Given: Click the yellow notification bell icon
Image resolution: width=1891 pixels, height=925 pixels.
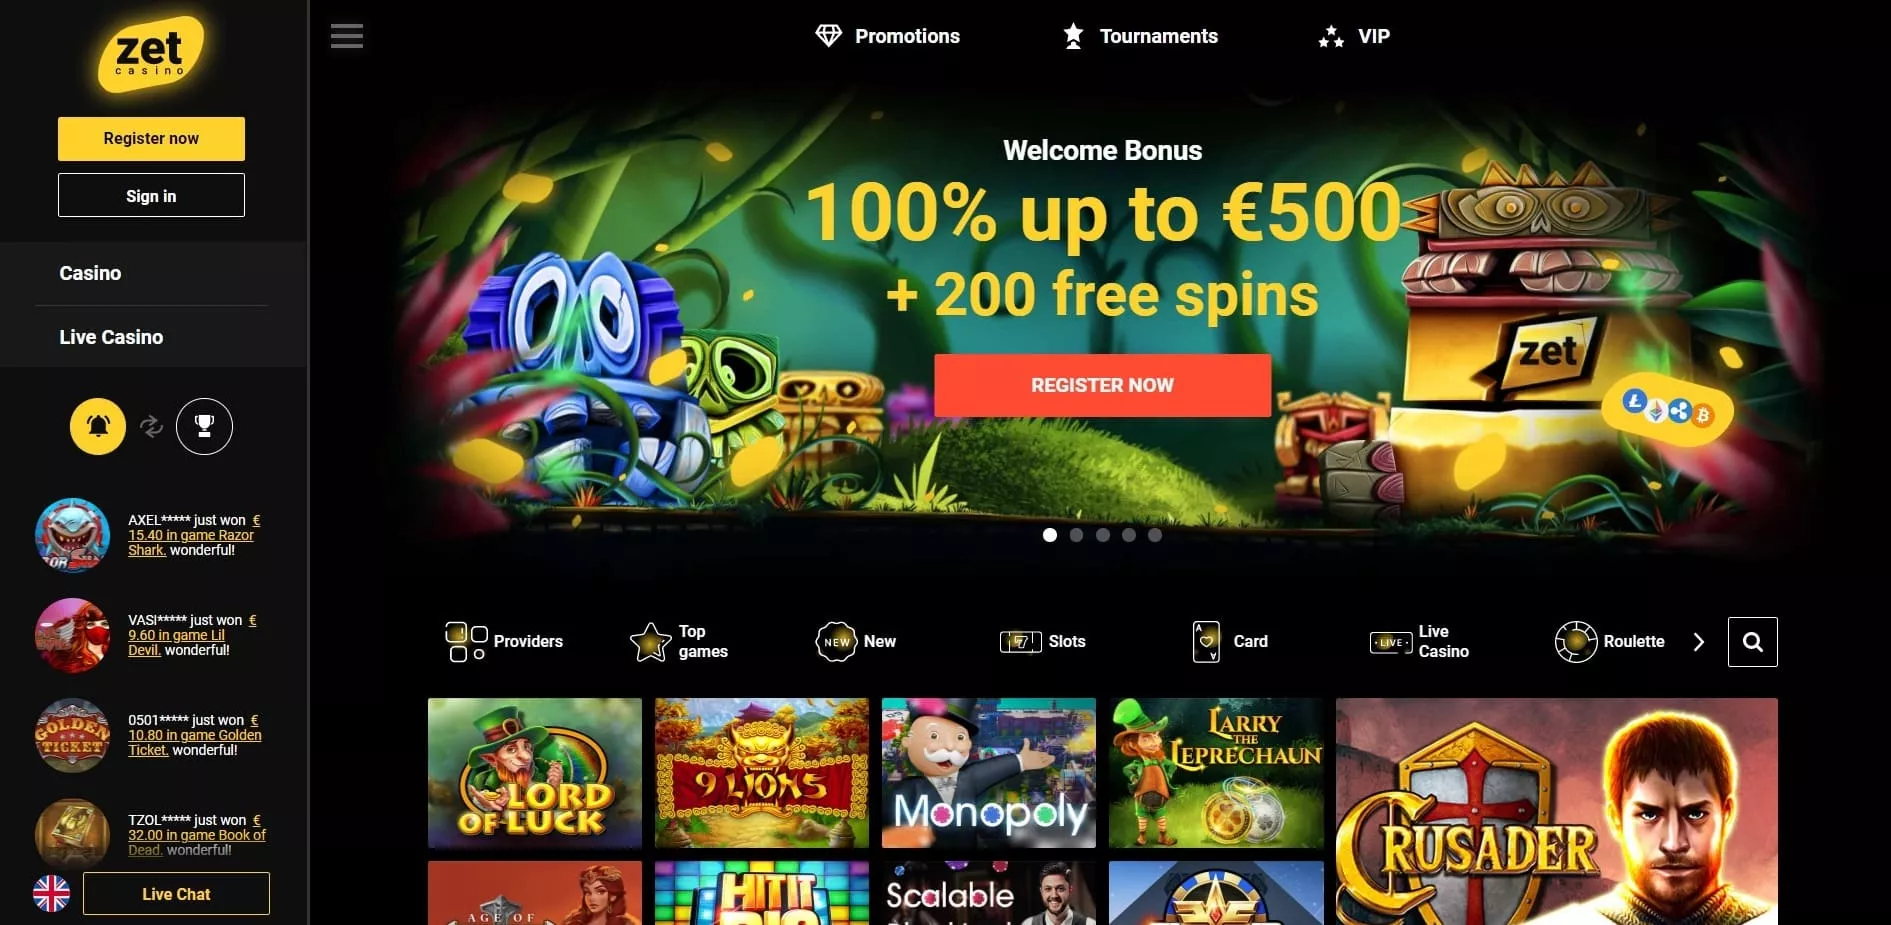Looking at the screenshot, I should pyautogui.click(x=98, y=426).
